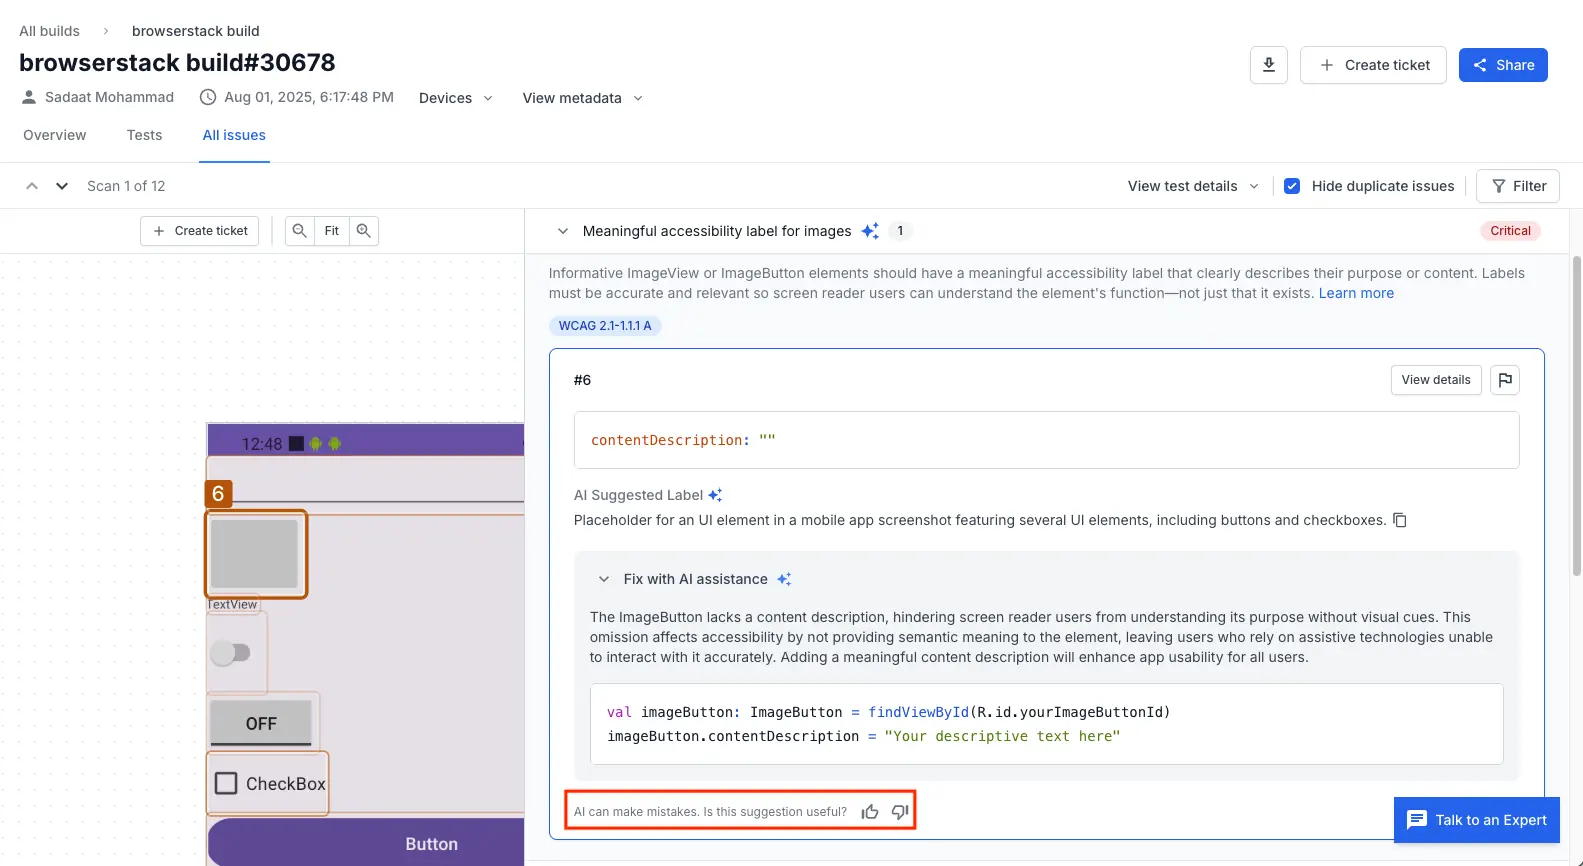Image resolution: width=1583 pixels, height=866 pixels.
Task: Click the flag icon on issue #6
Action: click(1505, 380)
